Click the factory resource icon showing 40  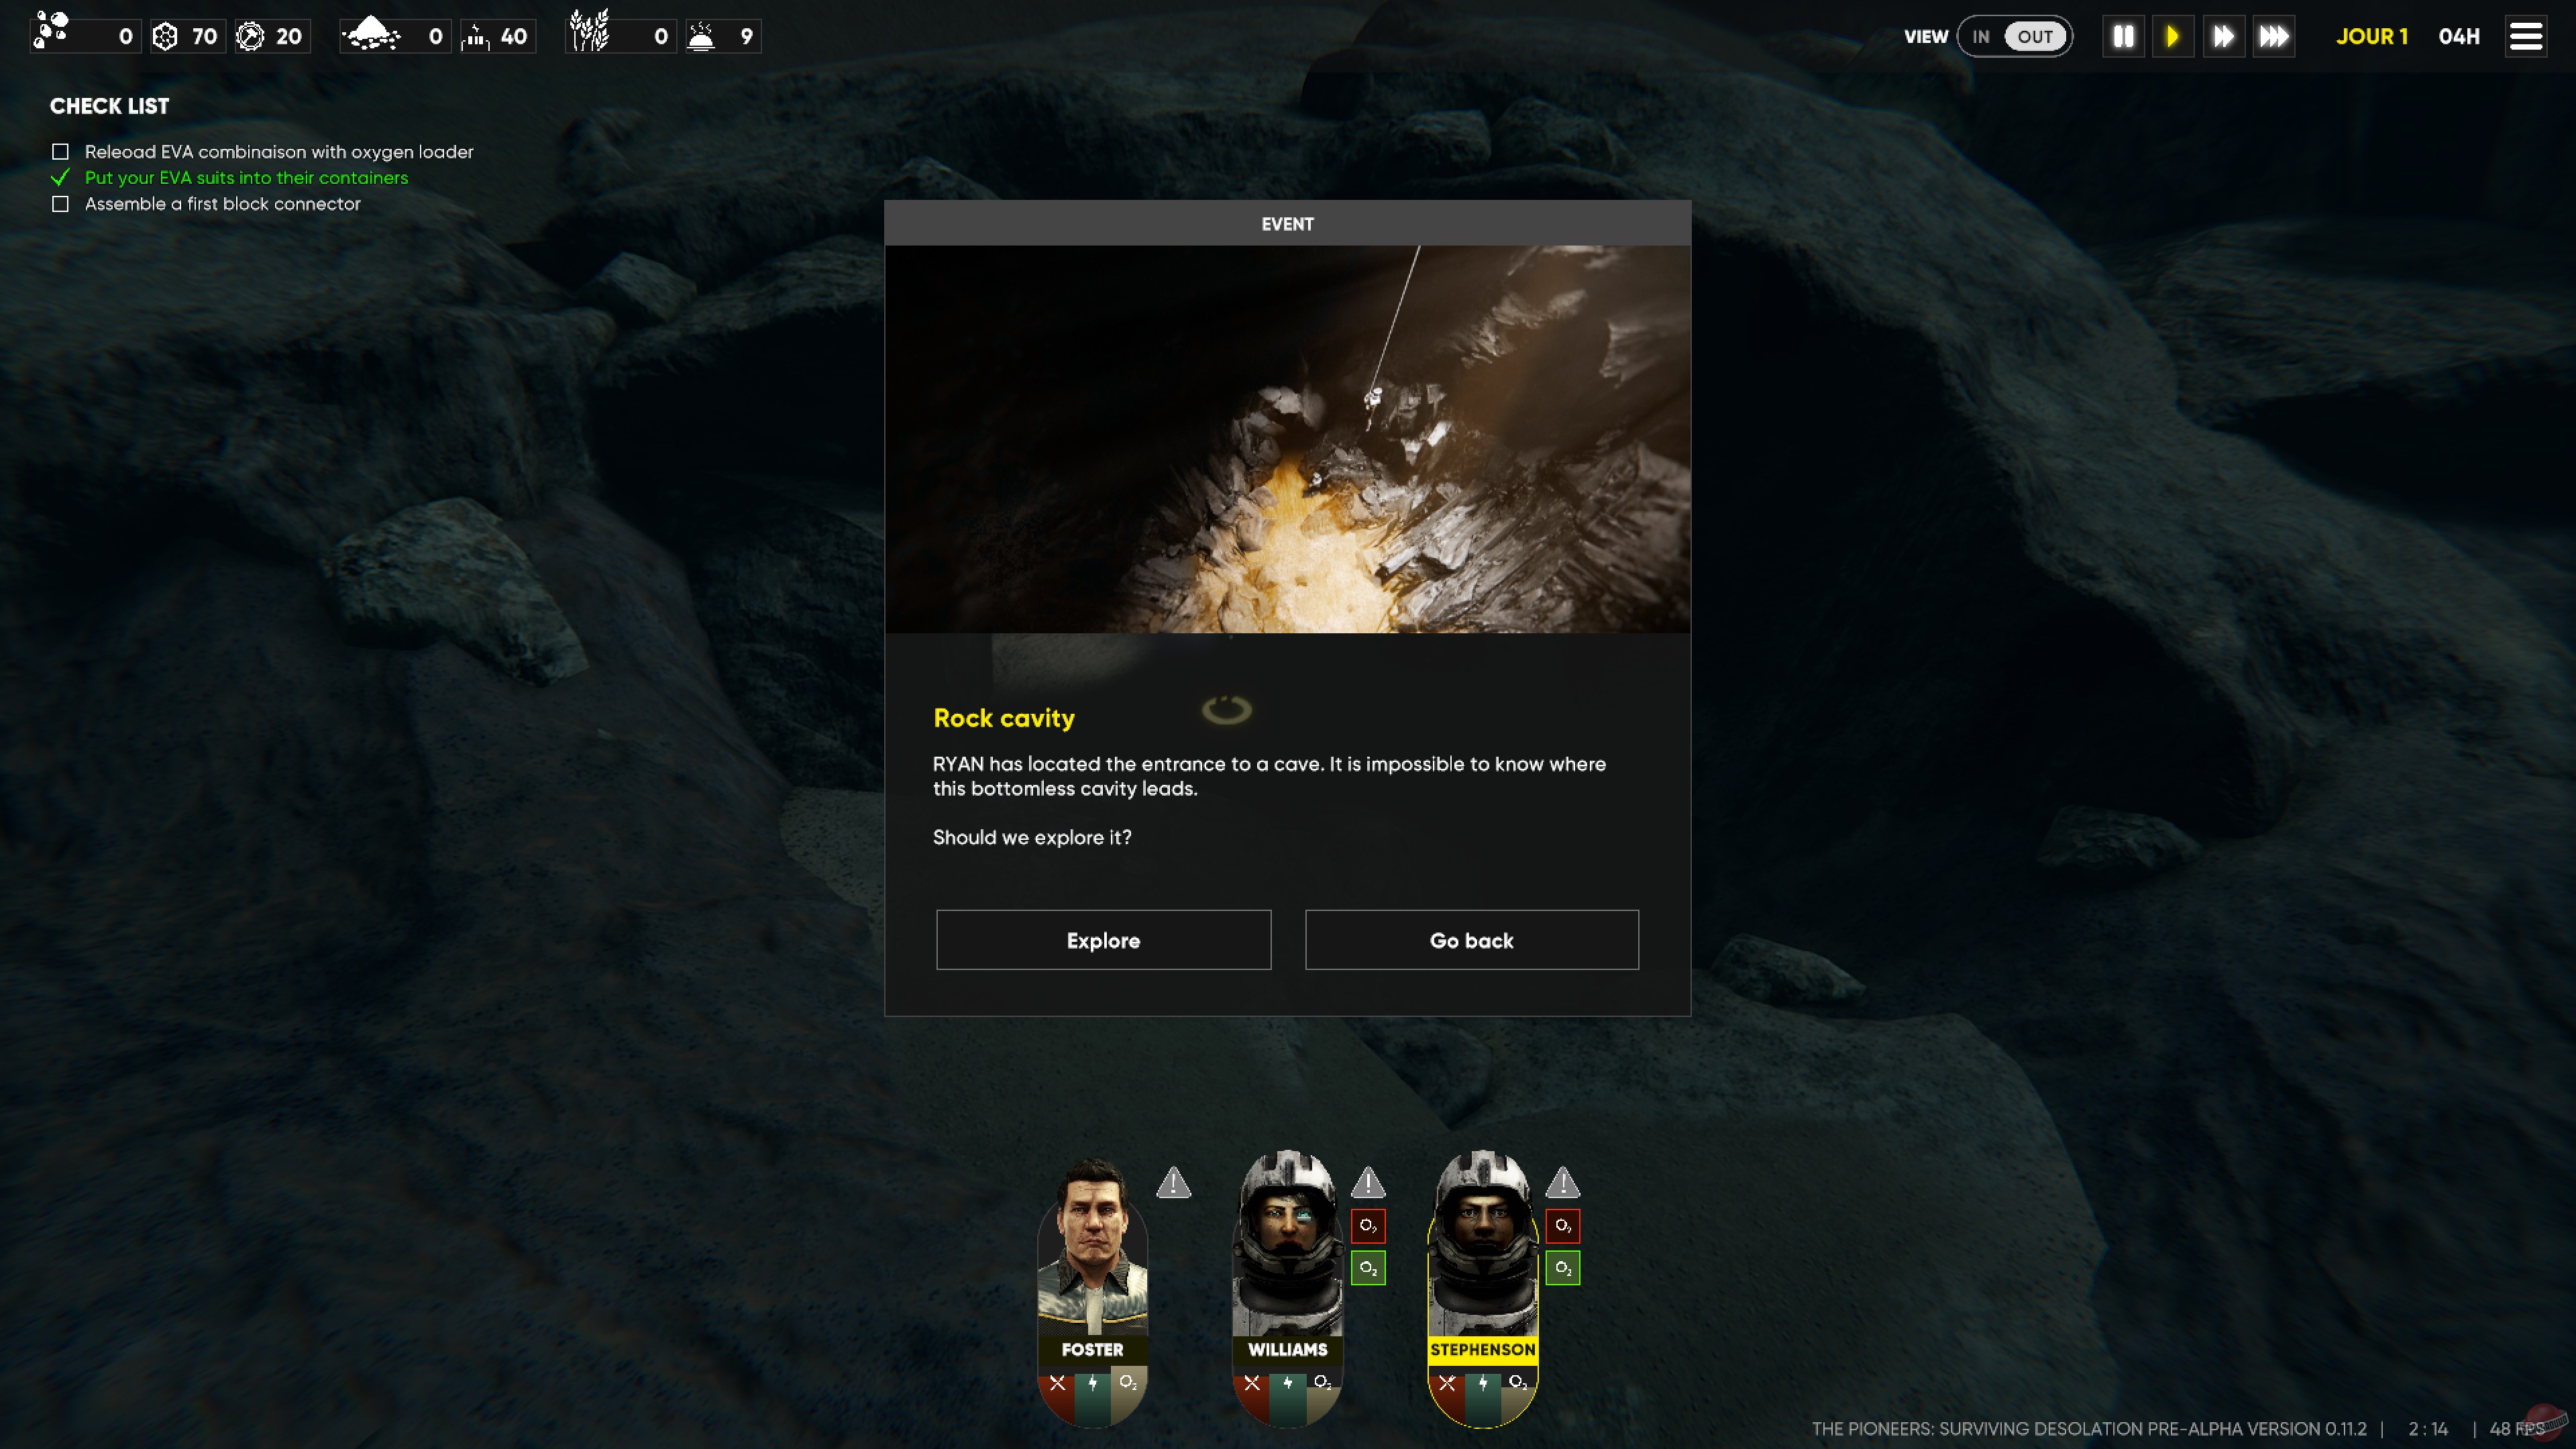[x=477, y=35]
